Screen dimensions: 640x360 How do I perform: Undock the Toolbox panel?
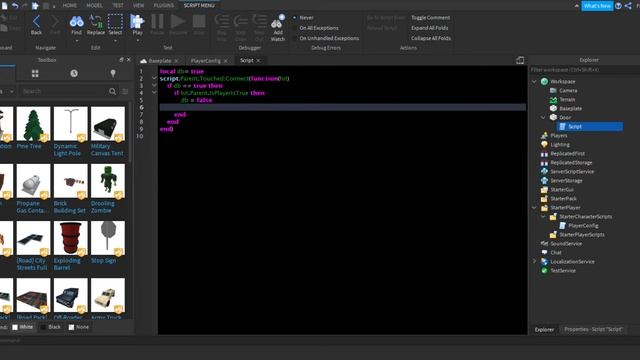pos(121,60)
